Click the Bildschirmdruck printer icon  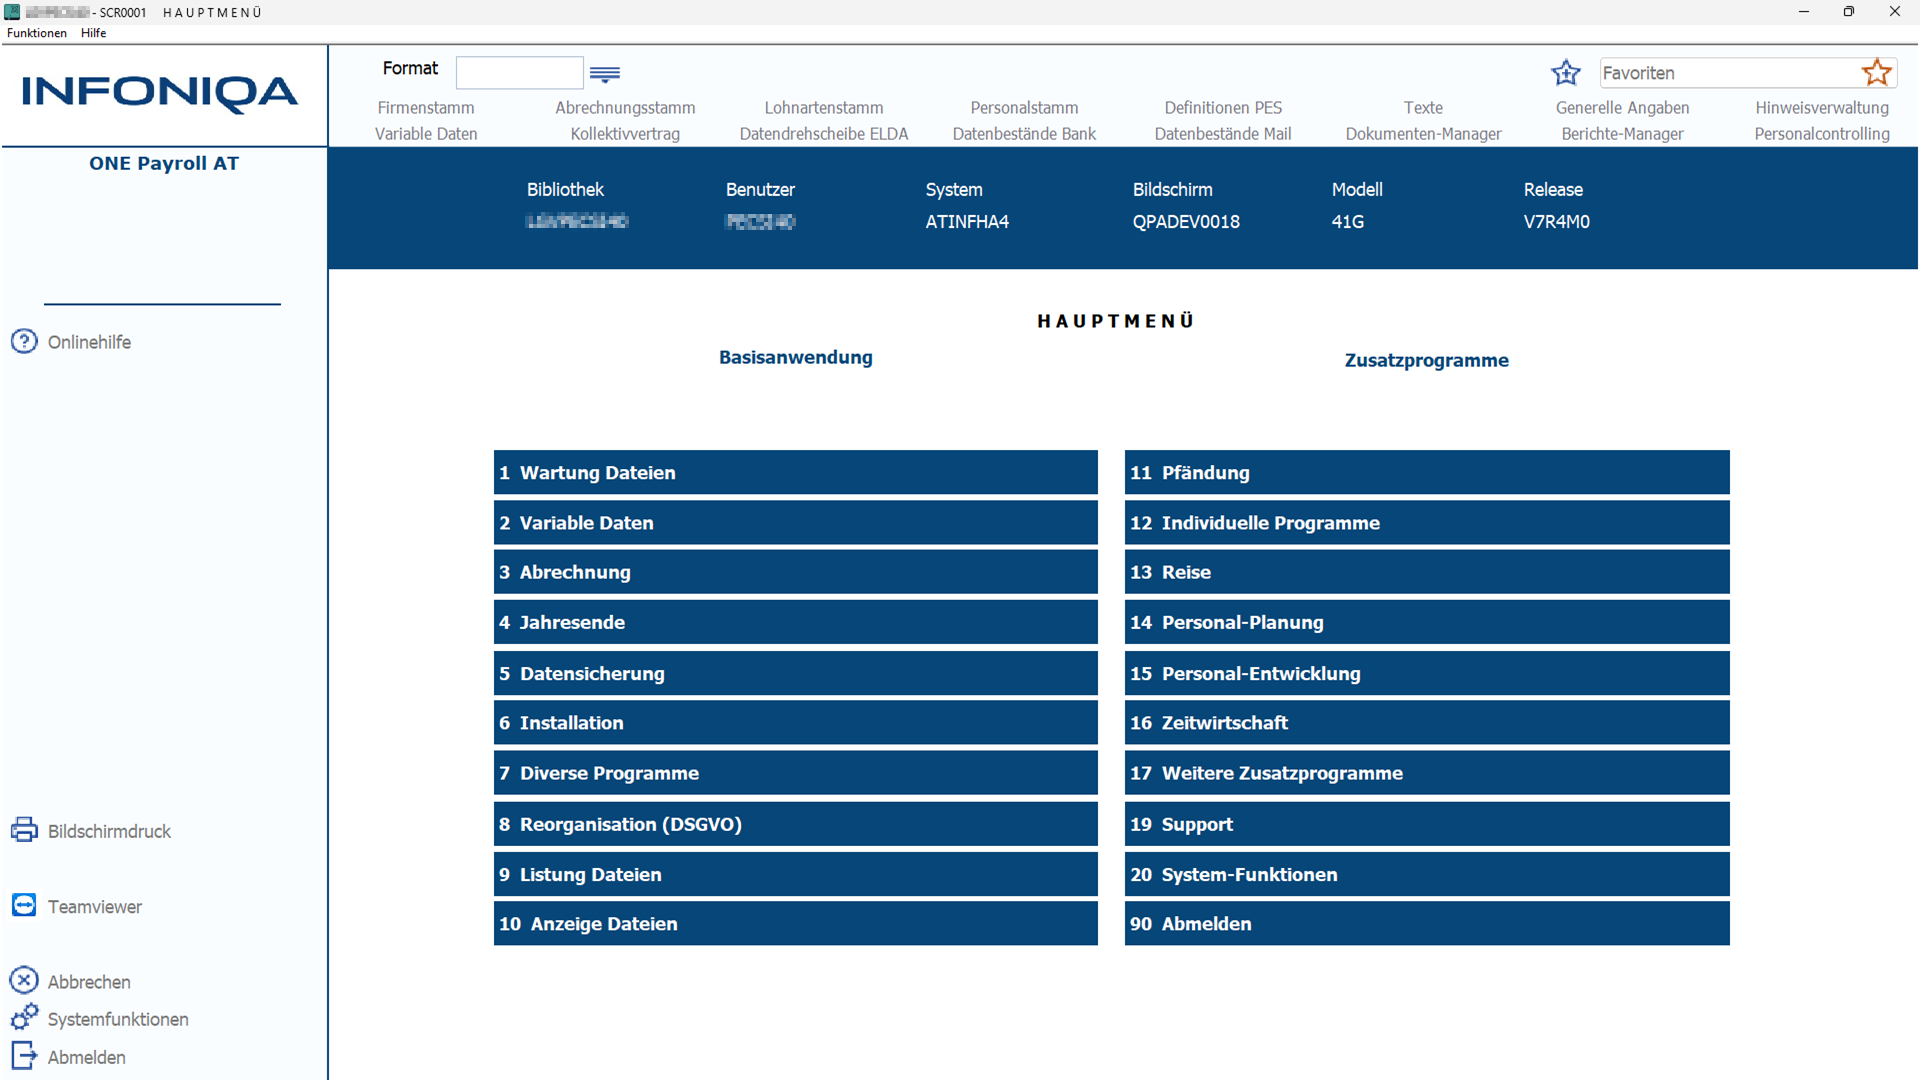(24, 829)
